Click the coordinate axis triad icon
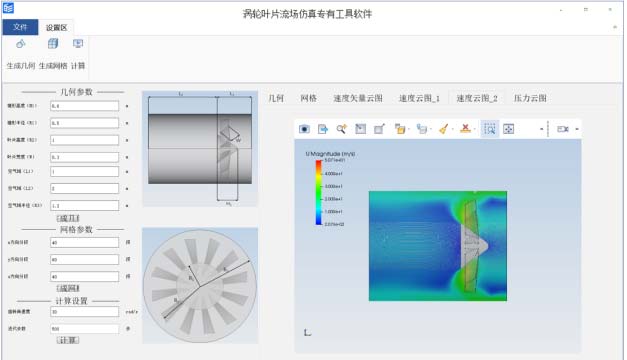This screenshot has height=360, width=627. 307,332
